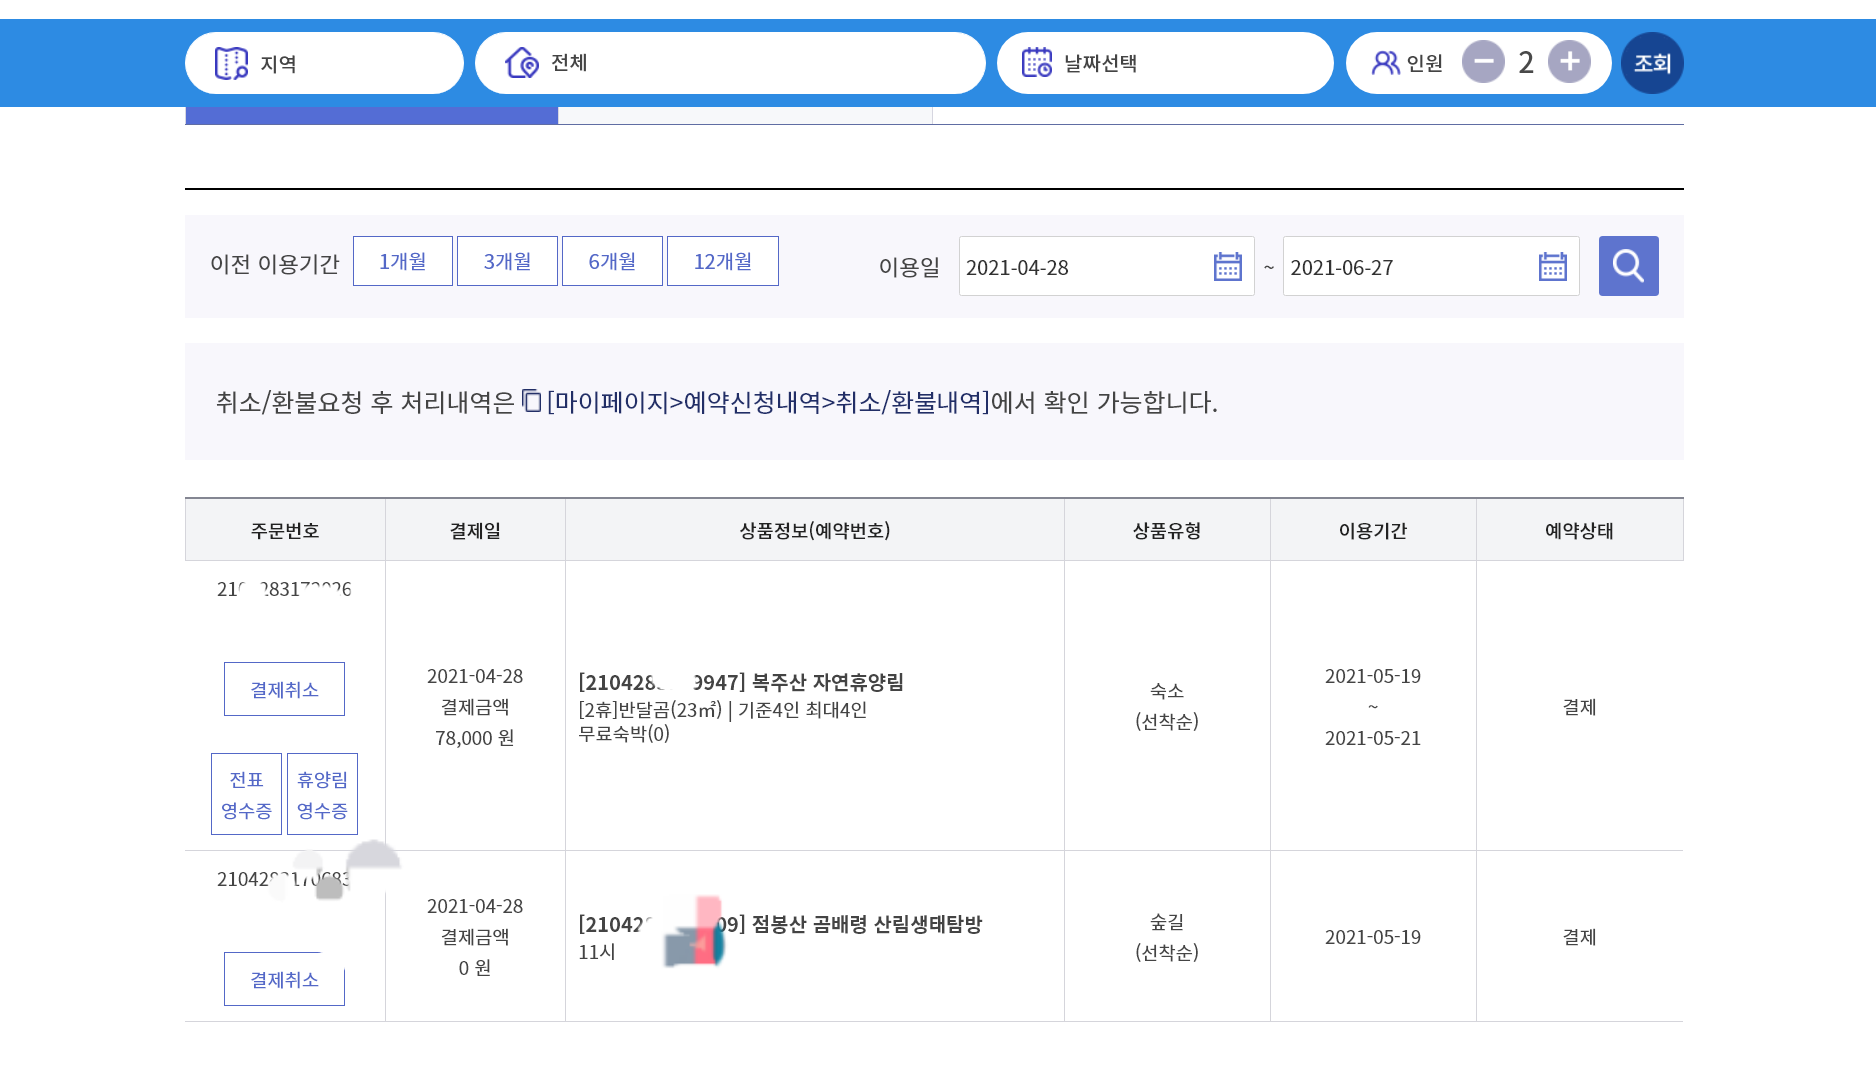Select the 1개월 period filter
This screenshot has width=1876, height=1088.
(x=403, y=261)
